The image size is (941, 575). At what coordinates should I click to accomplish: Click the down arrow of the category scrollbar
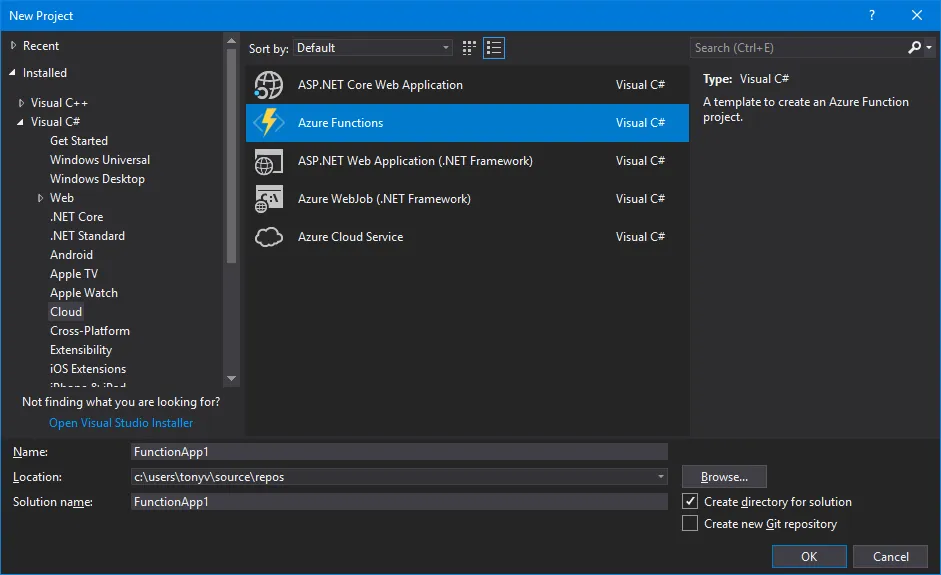(232, 379)
